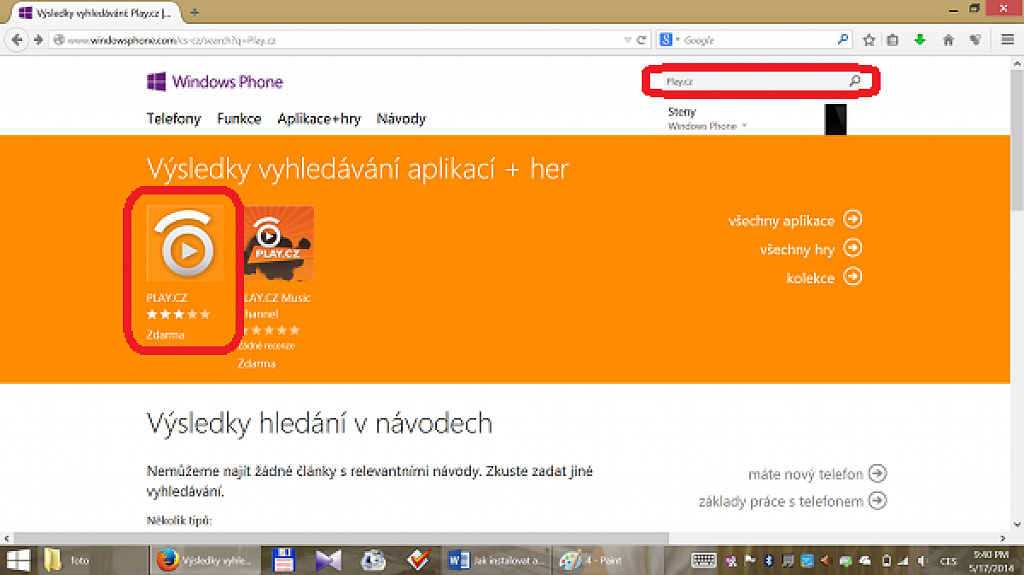Viewport: 1024px width, 575px height.
Task: Open the Aplikace+hry menu
Action: pyautogui.click(x=319, y=118)
